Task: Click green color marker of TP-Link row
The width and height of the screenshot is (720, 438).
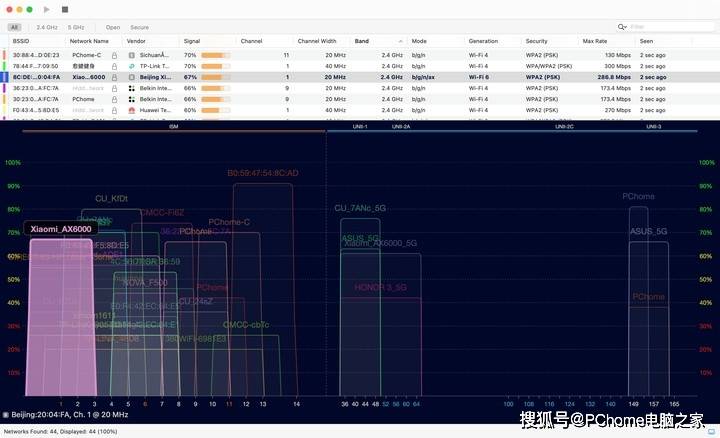Action: [x=4, y=66]
